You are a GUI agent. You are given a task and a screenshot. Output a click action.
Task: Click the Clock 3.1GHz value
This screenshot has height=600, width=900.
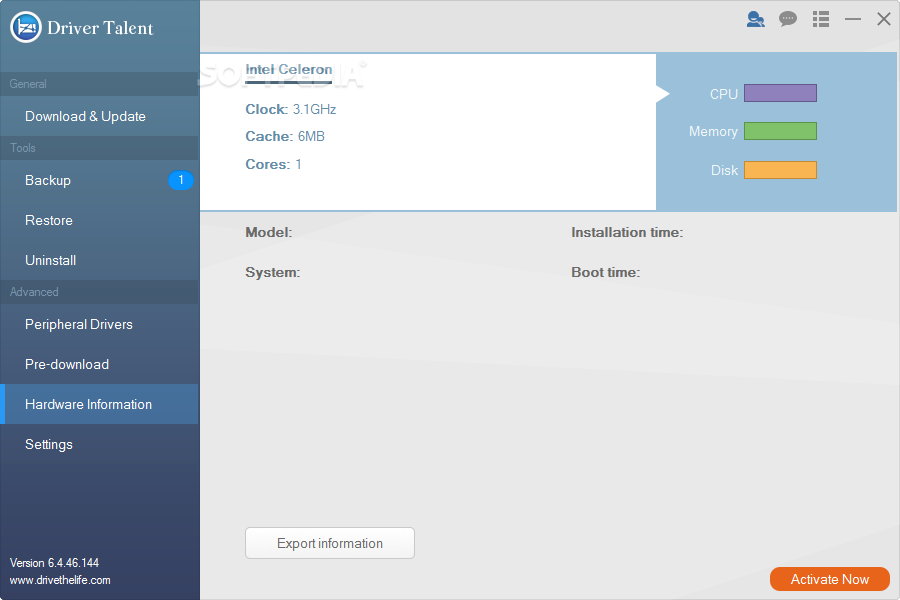coord(315,109)
